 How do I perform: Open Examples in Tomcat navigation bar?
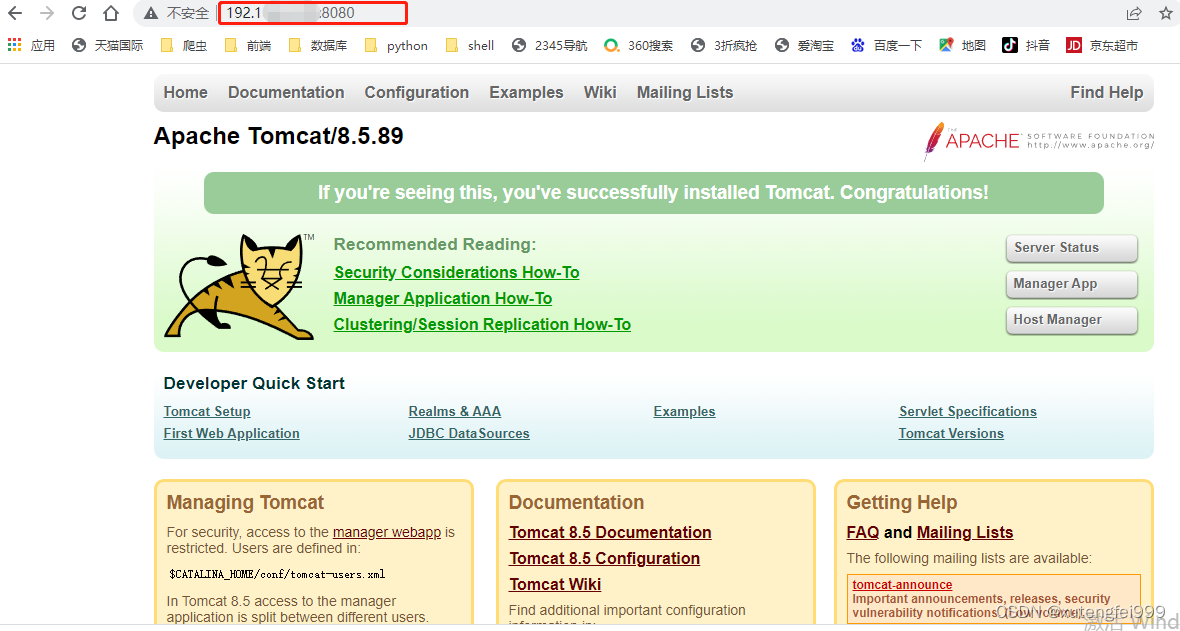pos(526,93)
